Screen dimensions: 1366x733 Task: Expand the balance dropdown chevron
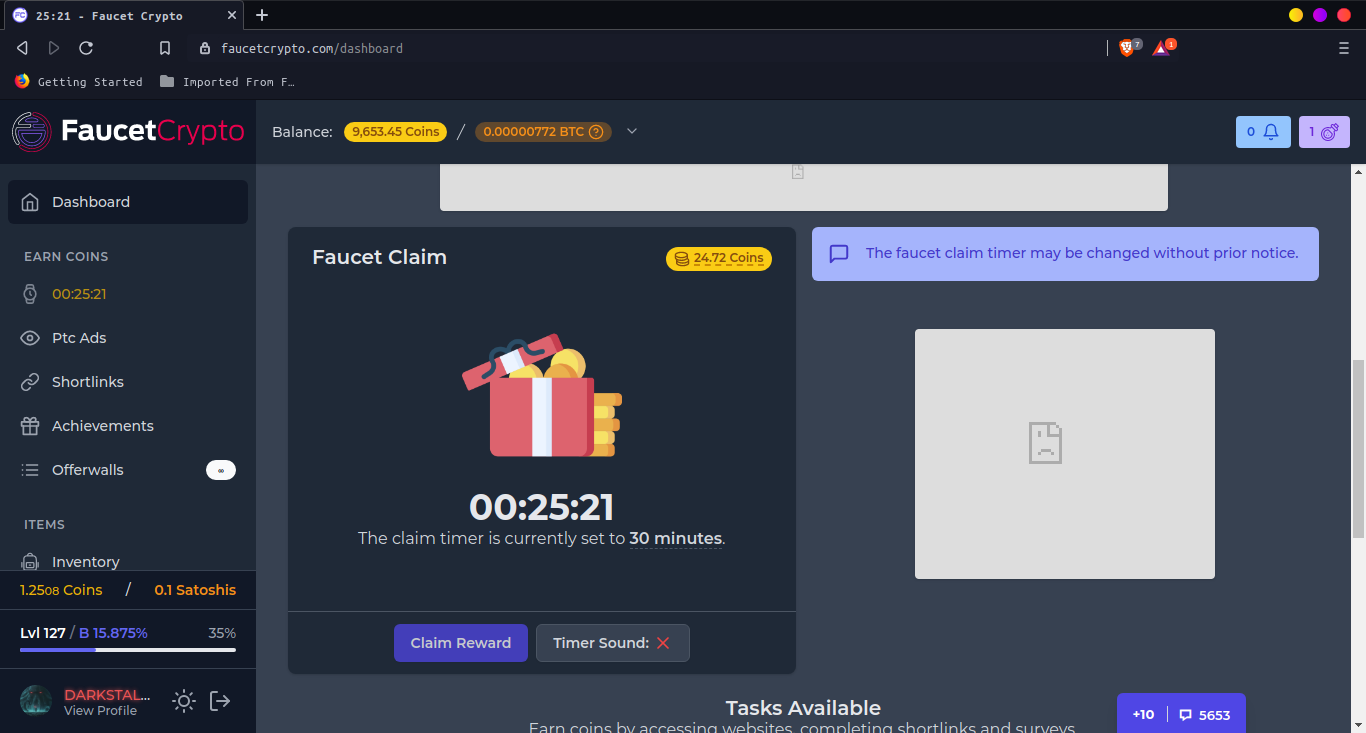coord(631,131)
